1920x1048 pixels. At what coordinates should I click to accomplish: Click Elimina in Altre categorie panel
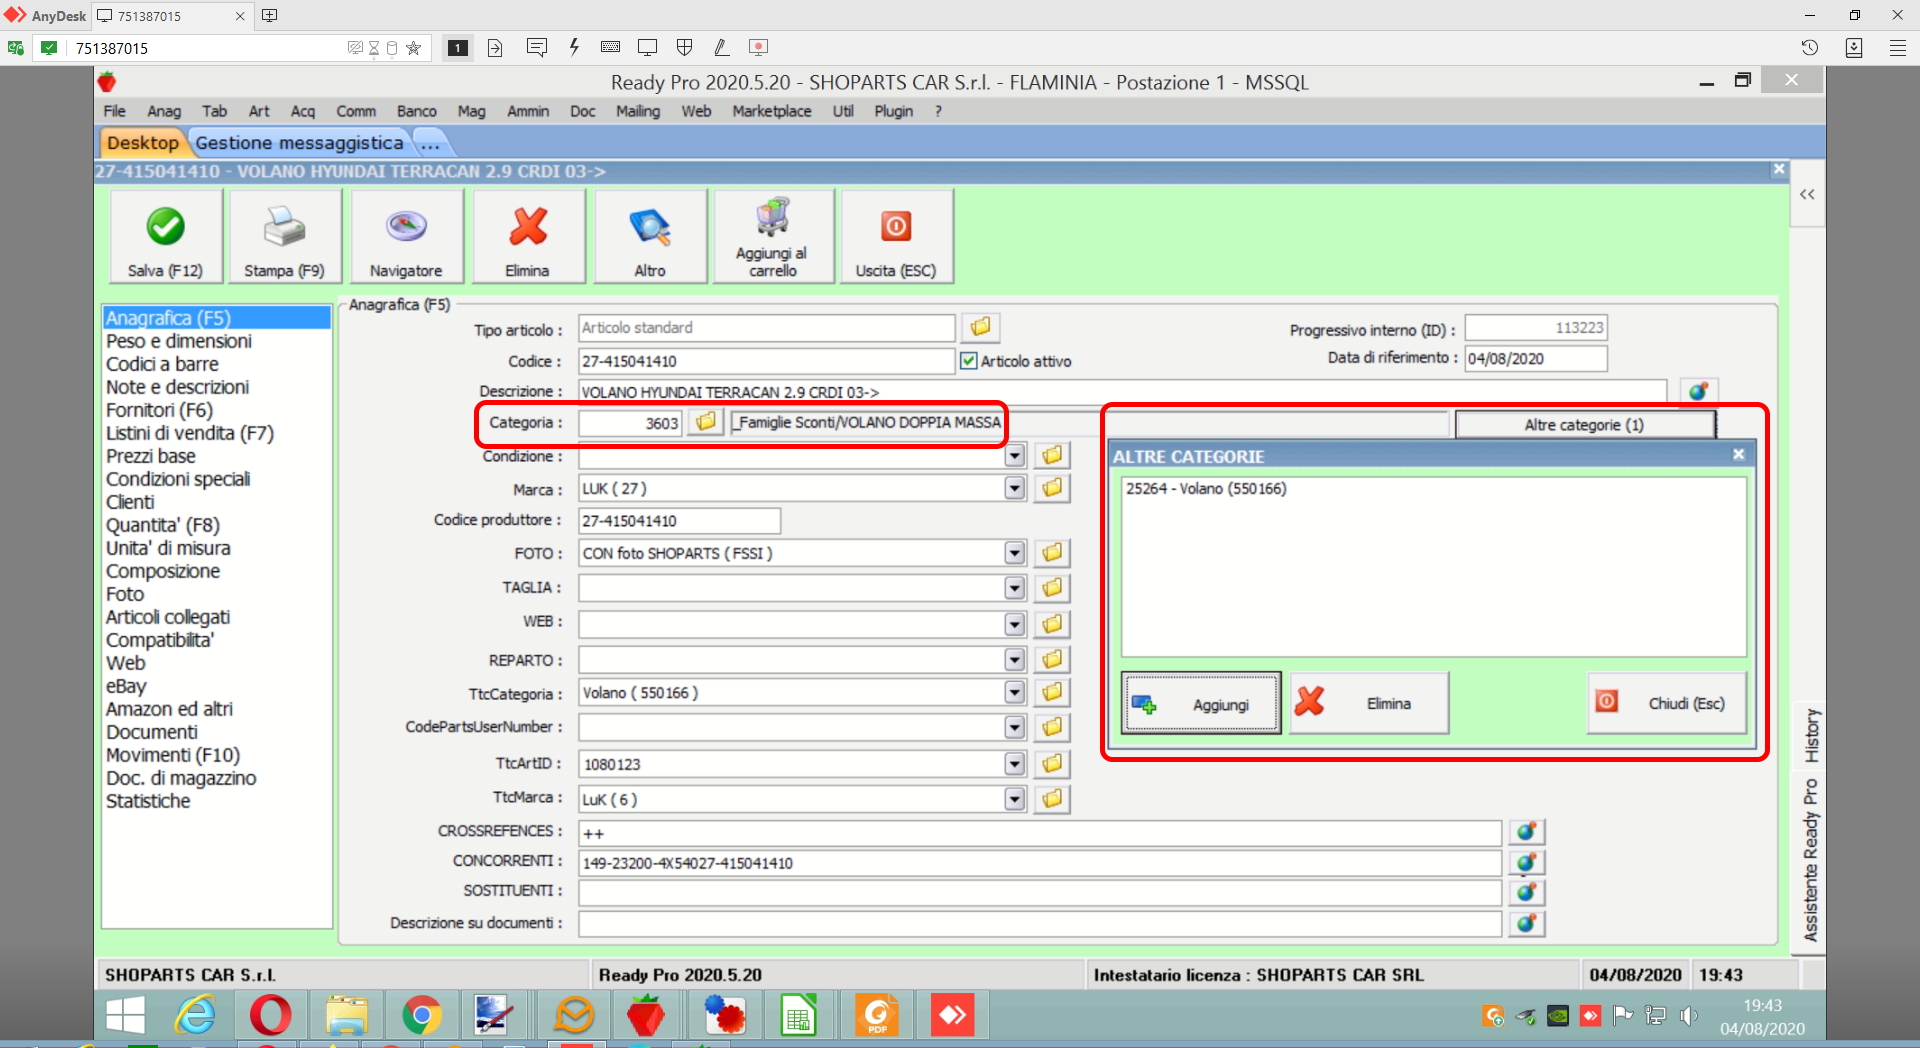tap(1369, 704)
